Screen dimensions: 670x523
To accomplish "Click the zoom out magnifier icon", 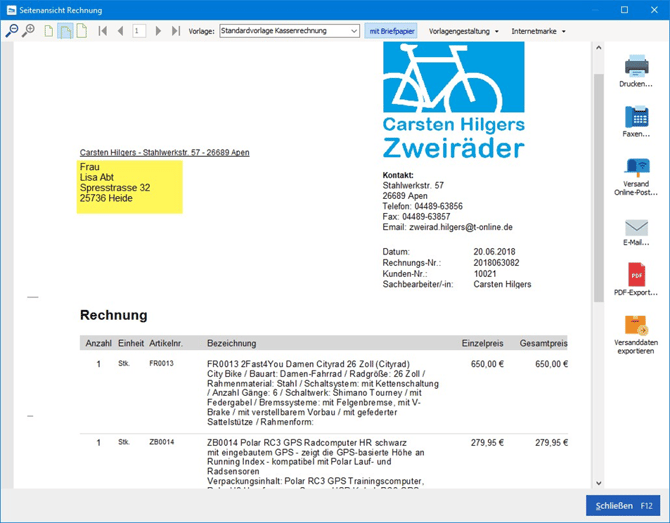I will [12, 31].
